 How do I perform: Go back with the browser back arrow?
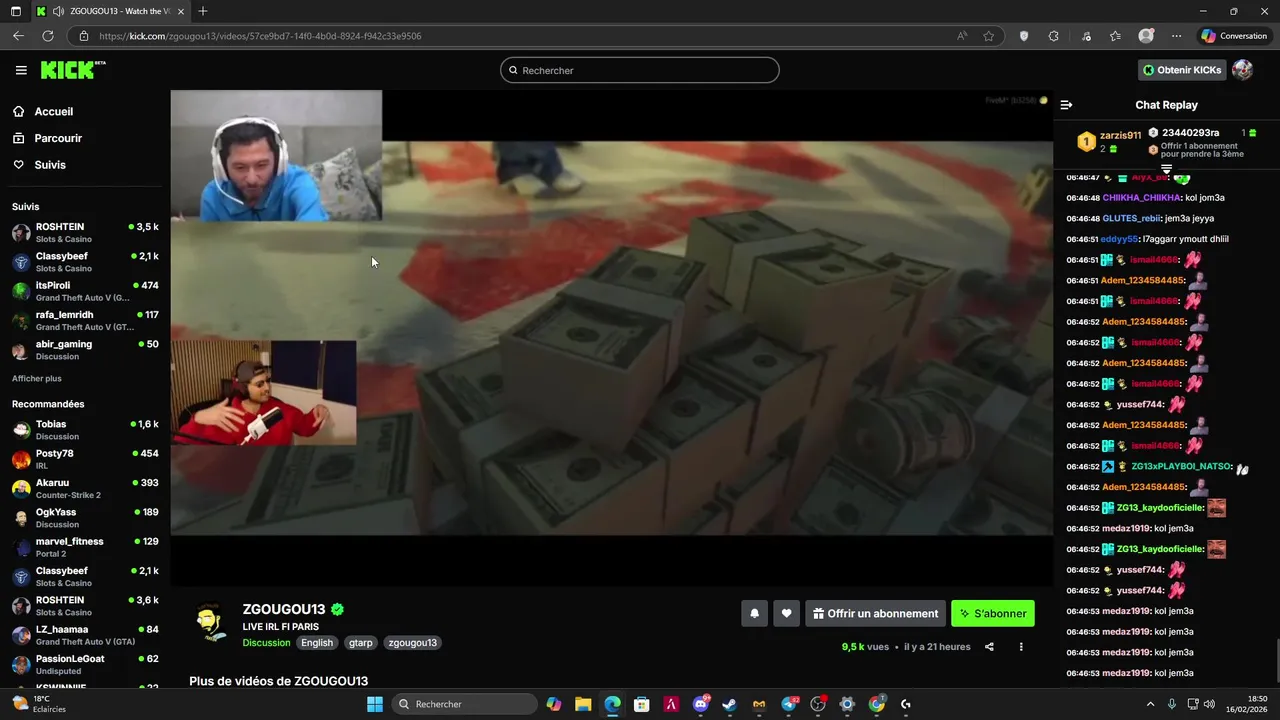coord(18,36)
